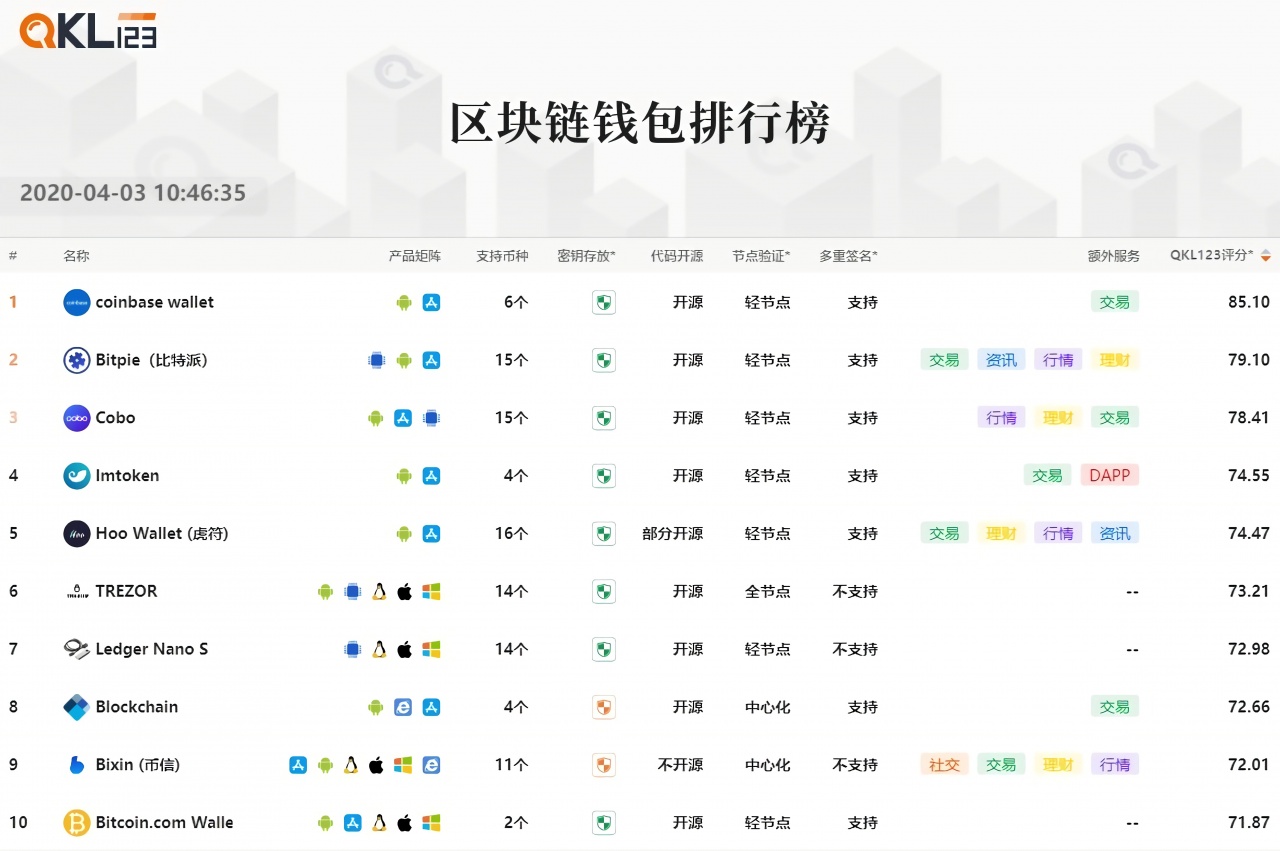Image resolution: width=1280 pixels, height=851 pixels.
Task: Click Ledger Nano S logo icon
Action: tap(77, 649)
